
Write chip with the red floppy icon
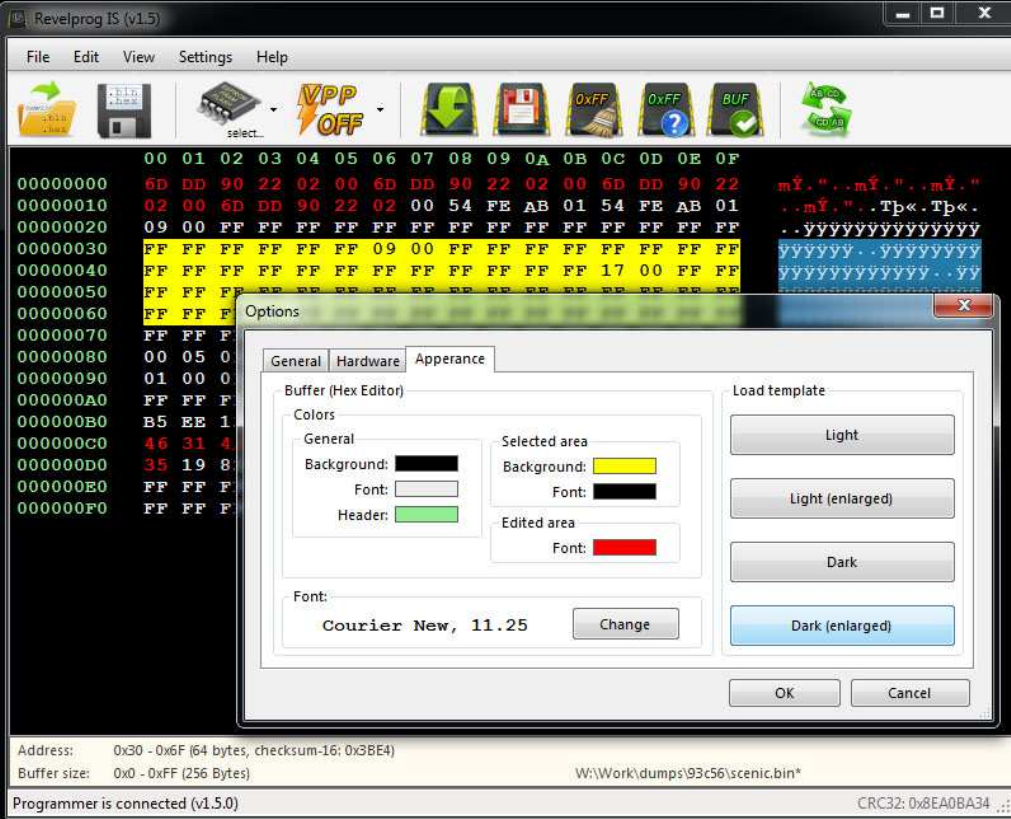(522, 110)
